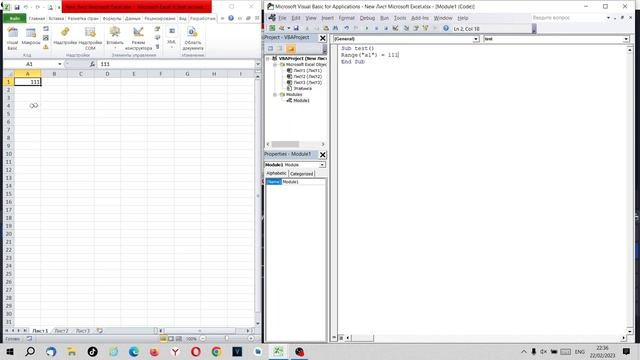Screen dimensions: 640x360
Task: Open the test procedure dropdown
Action: coord(626,39)
